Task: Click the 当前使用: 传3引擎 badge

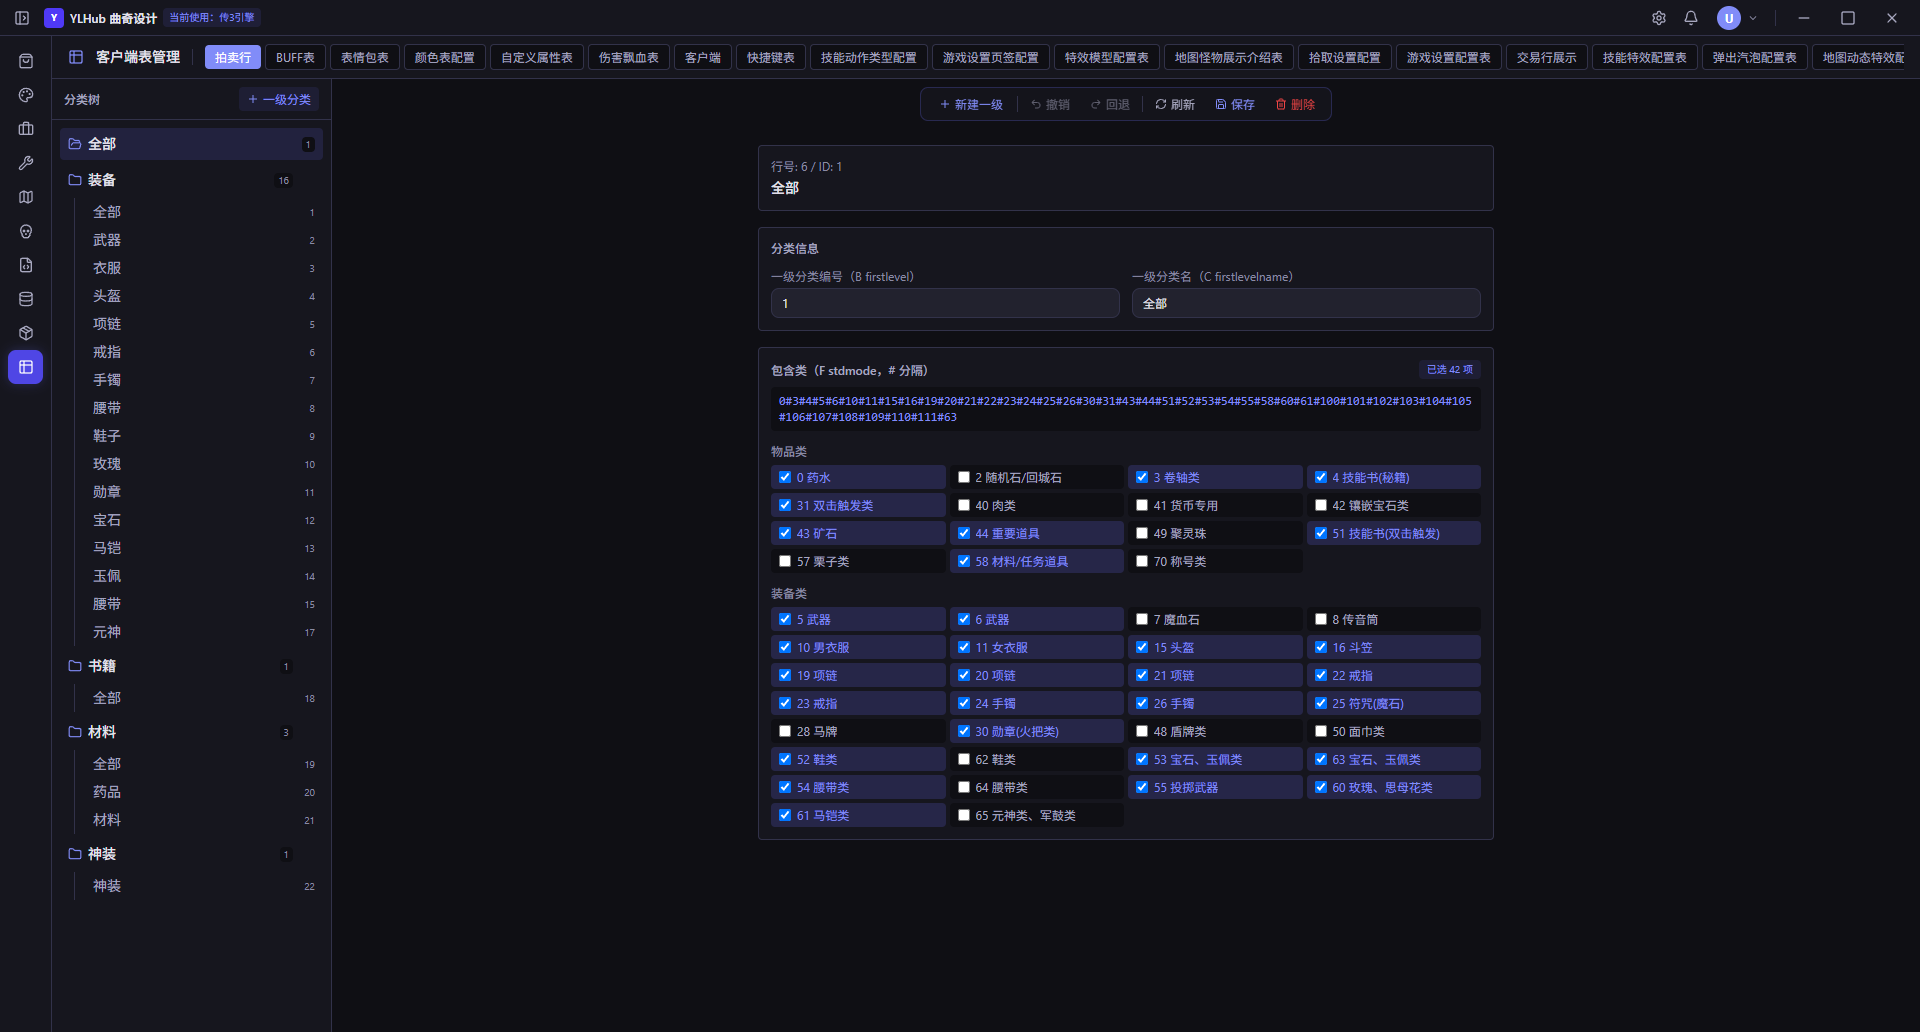Action: click(212, 18)
